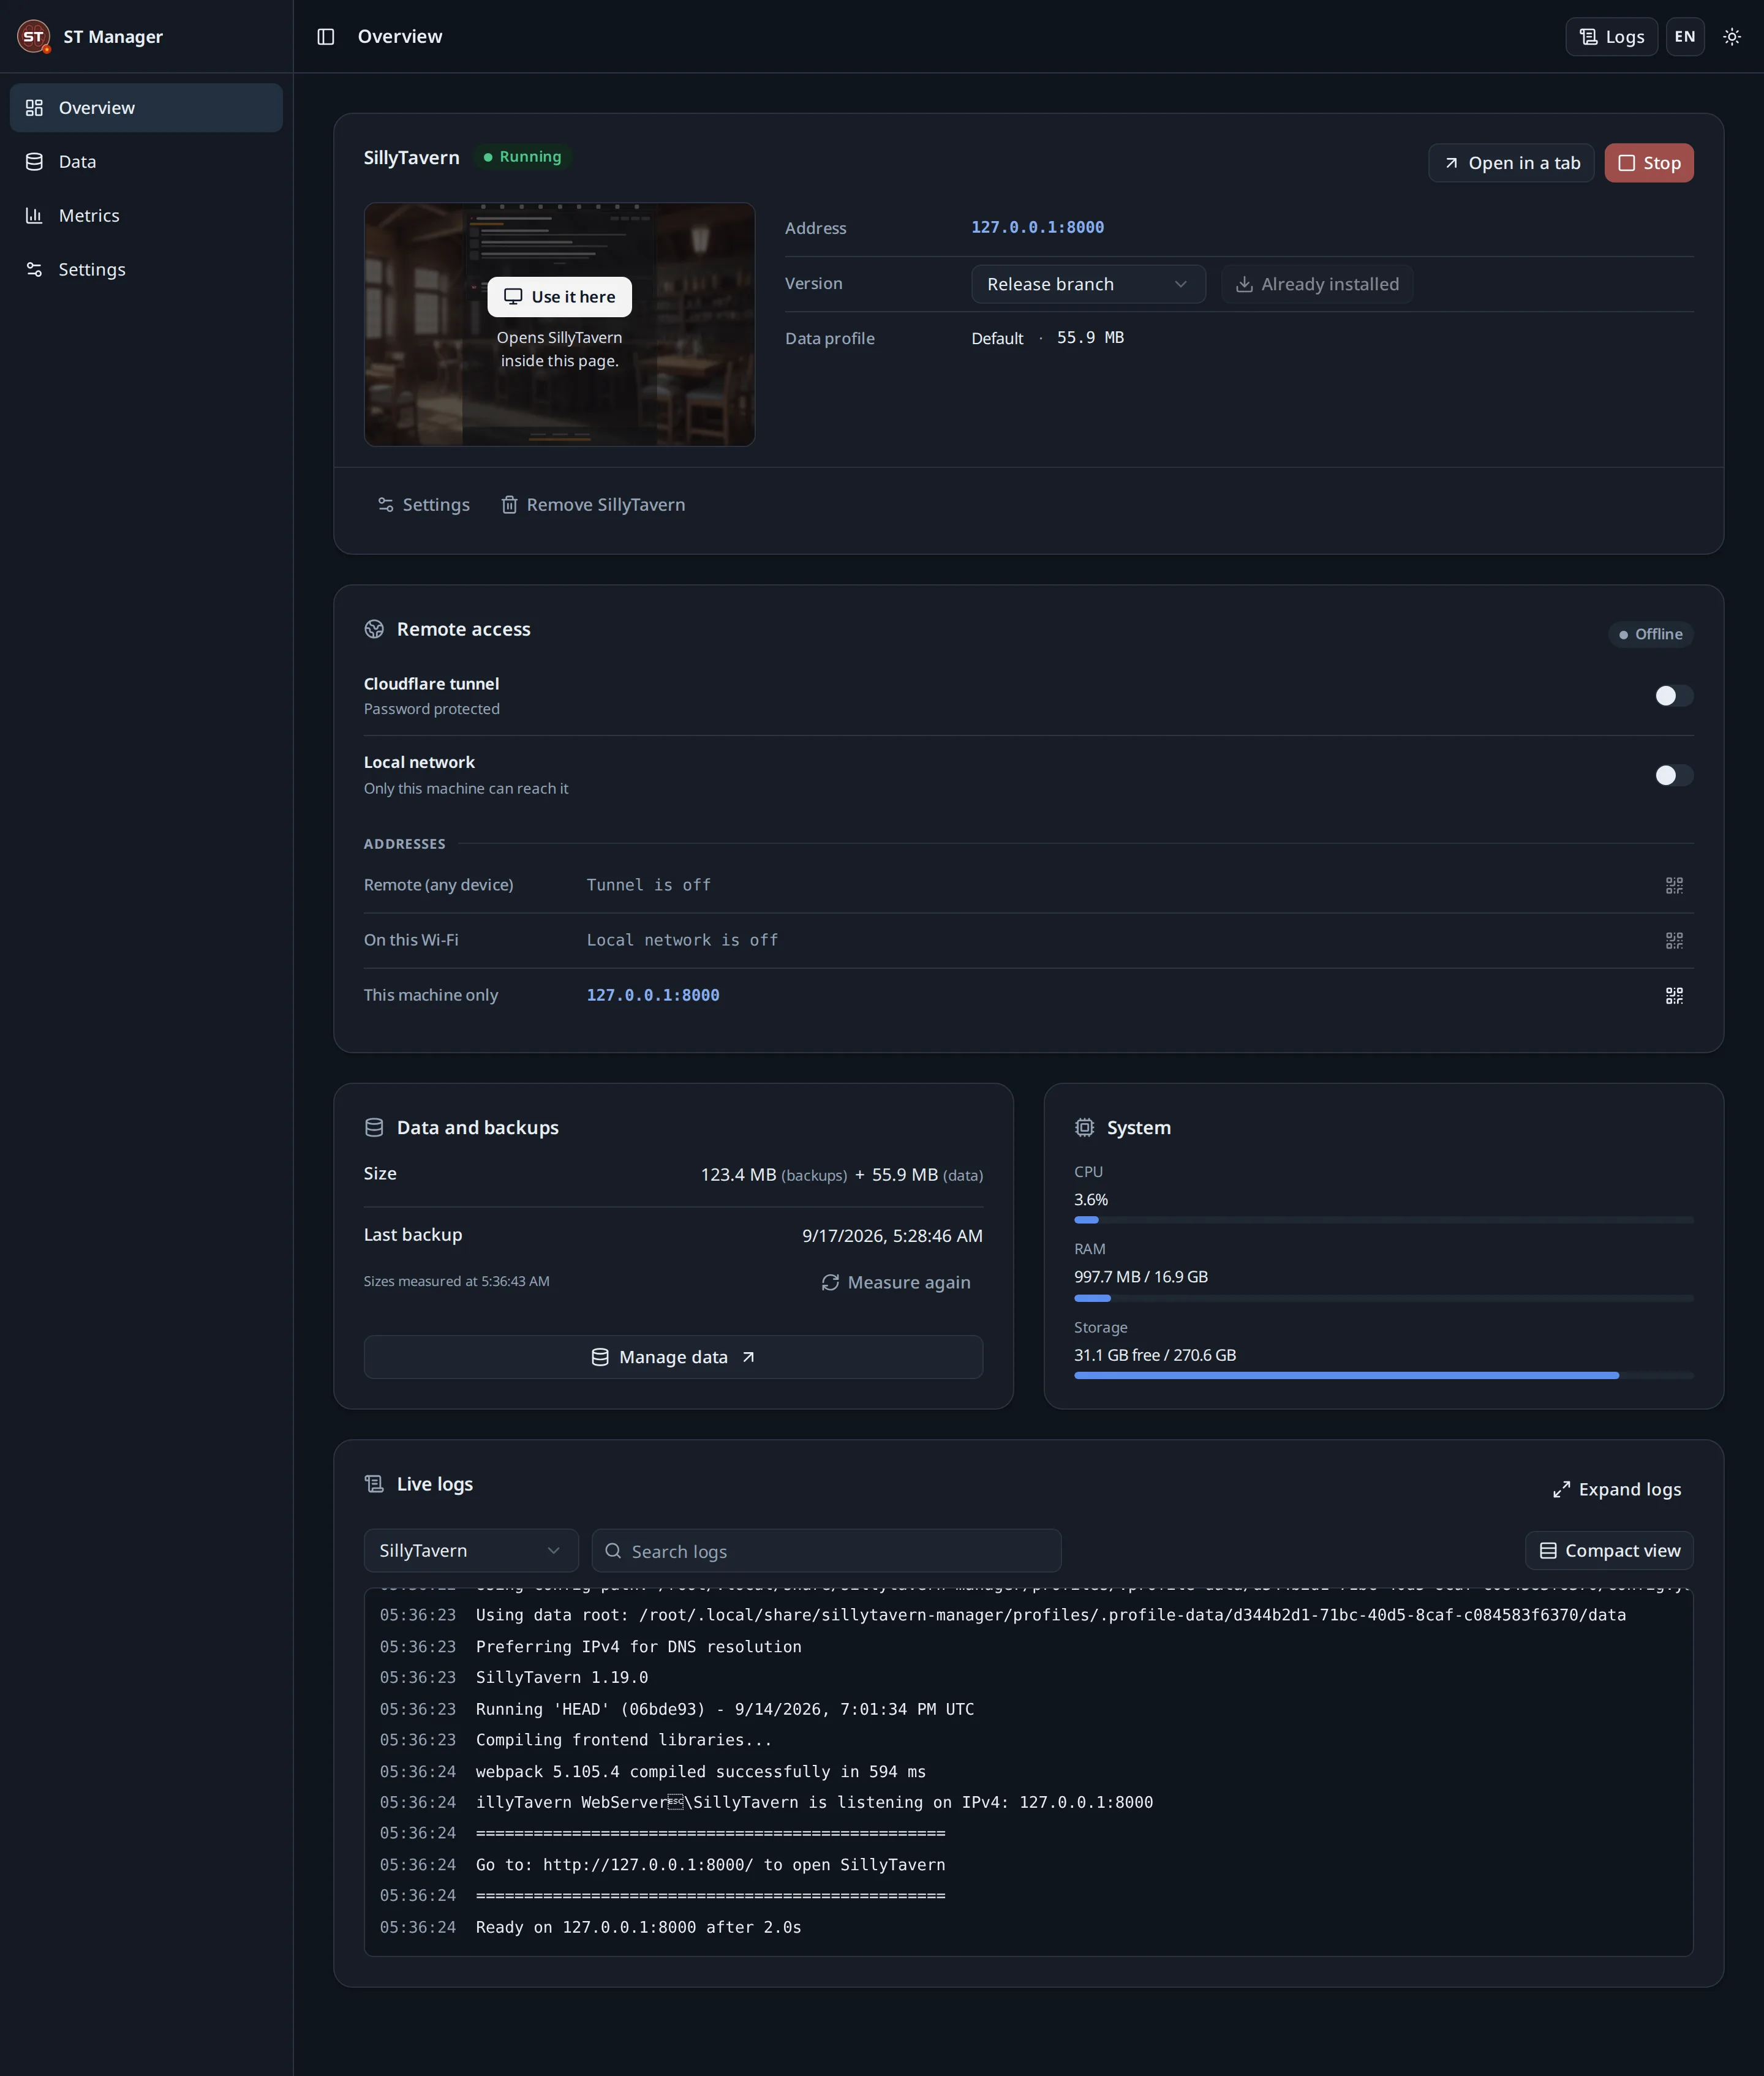Click the Offline status badge
1764x2076 pixels.
click(x=1650, y=635)
